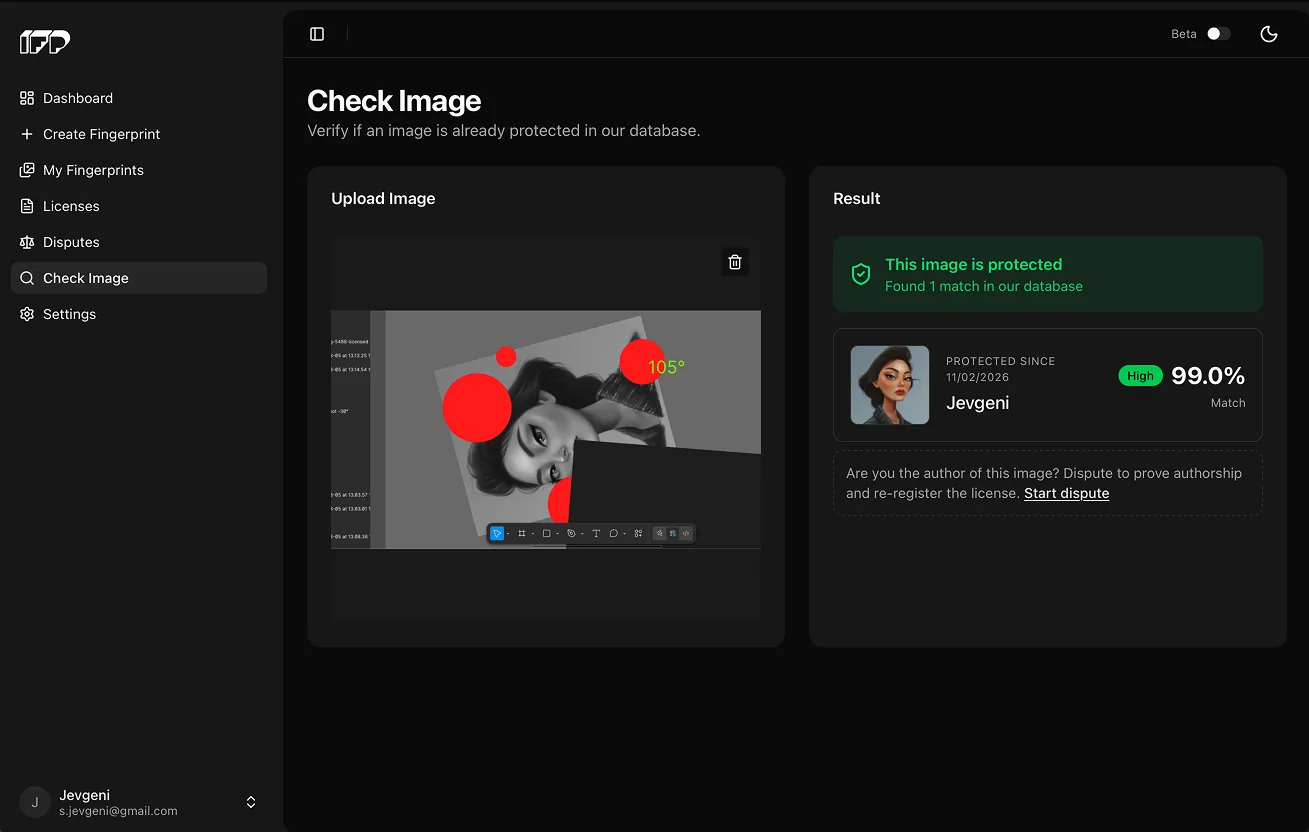Image resolution: width=1309 pixels, height=832 pixels.
Task: Select Check Image in sidebar
Action: click(x=139, y=278)
